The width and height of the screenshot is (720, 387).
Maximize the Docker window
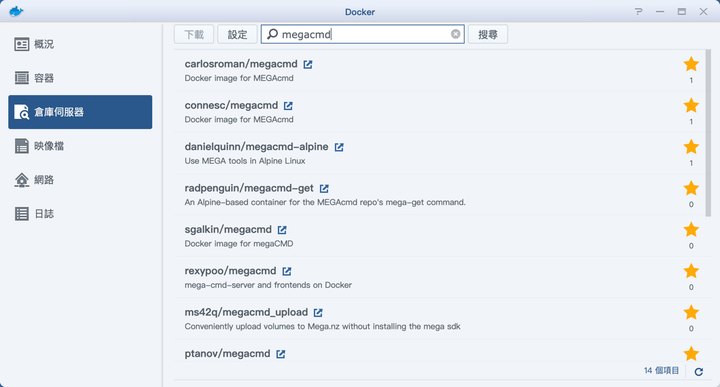point(682,11)
